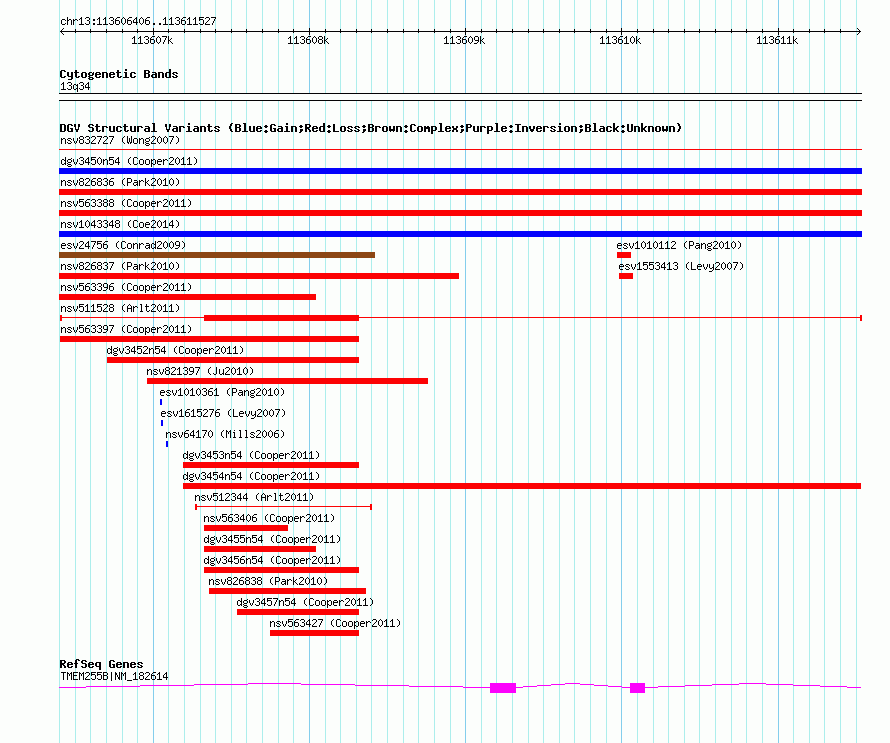The image size is (890, 743).
Task: Select the dgv3452n54 (Cooper2011) red bar
Action: 233,360
